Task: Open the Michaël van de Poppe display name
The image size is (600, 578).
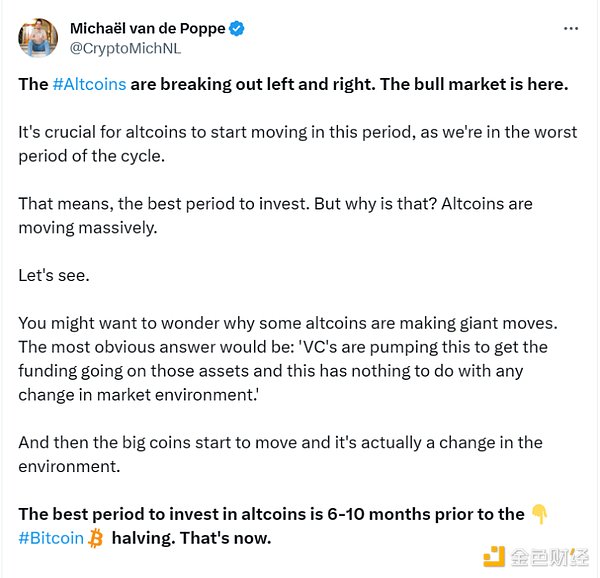Action: 148,29
